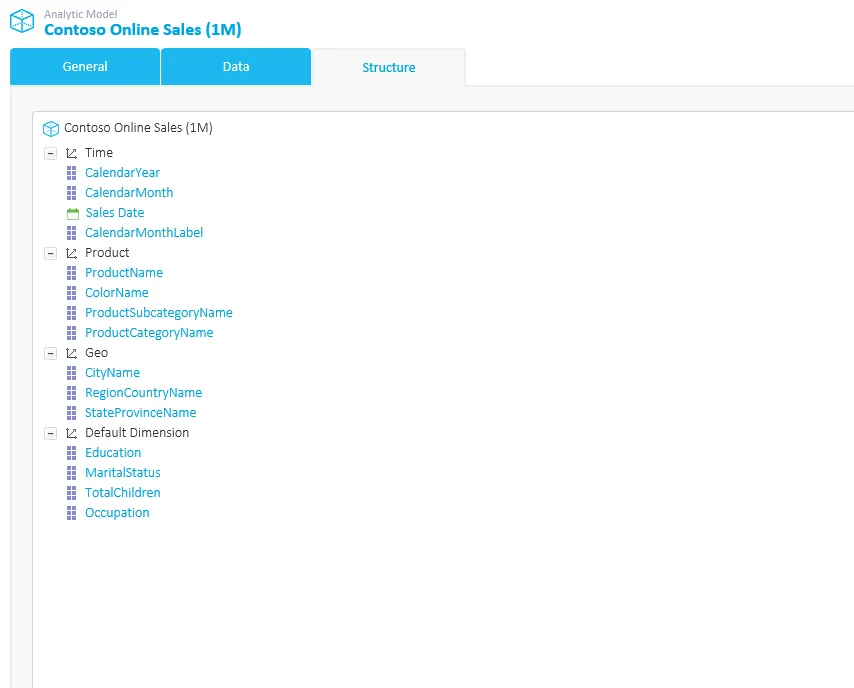Click the dimension icon next to Product
The width and height of the screenshot is (854, 688).
click(71, 253)
